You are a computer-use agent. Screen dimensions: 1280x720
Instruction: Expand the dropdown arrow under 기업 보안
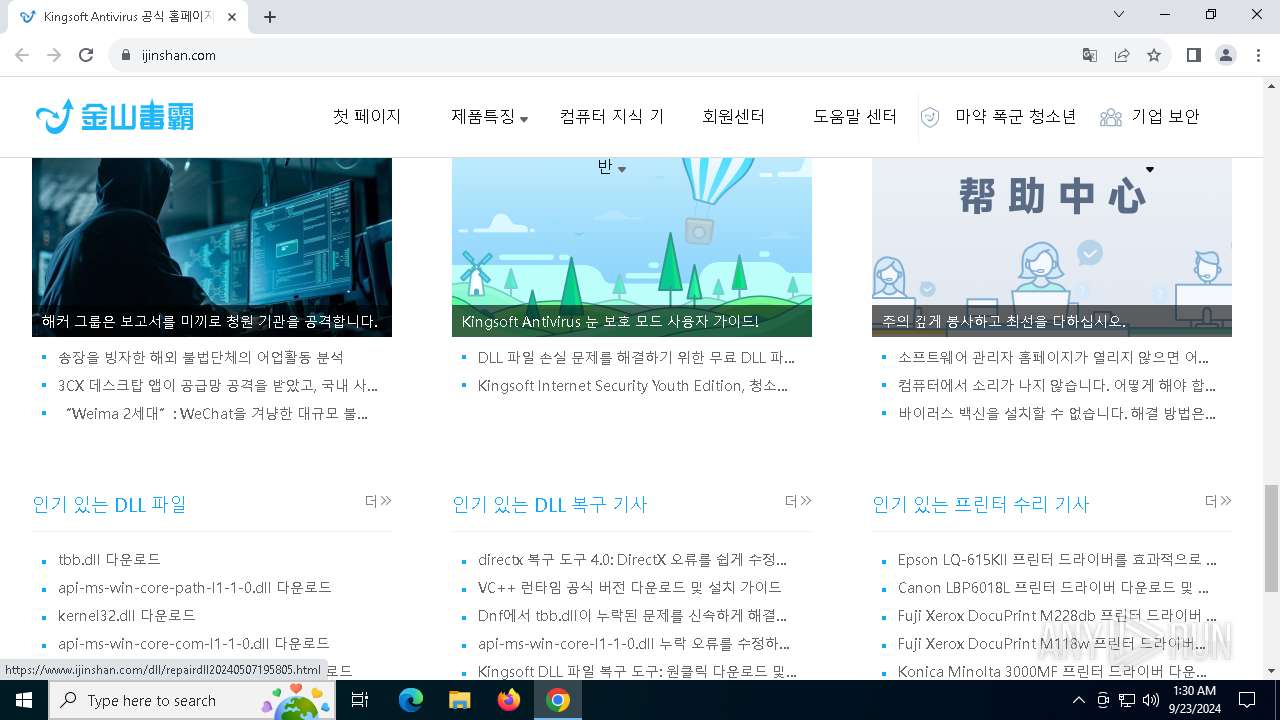[x=1150, y=169]
